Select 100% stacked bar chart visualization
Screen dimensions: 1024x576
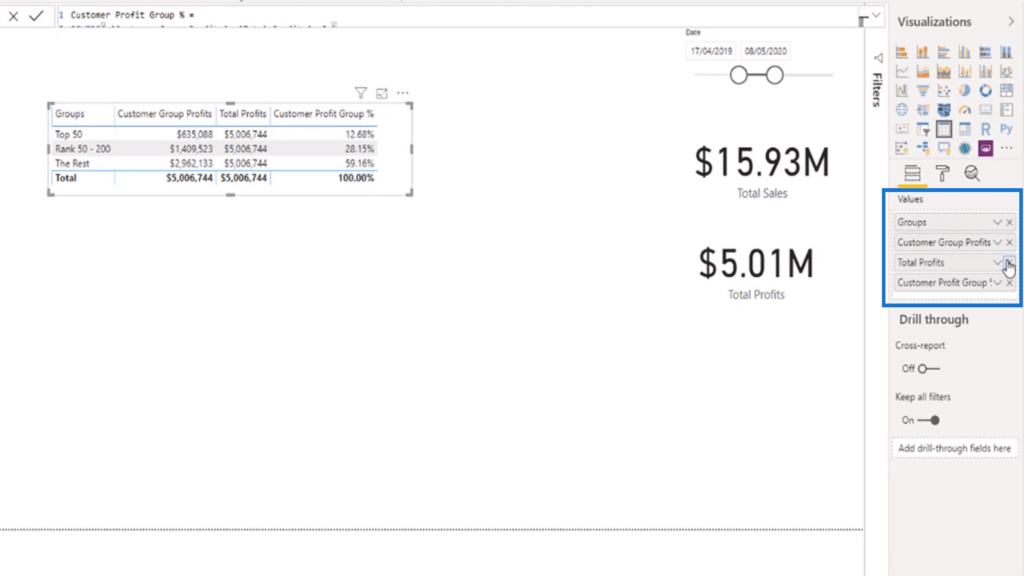tap(985, 52)
